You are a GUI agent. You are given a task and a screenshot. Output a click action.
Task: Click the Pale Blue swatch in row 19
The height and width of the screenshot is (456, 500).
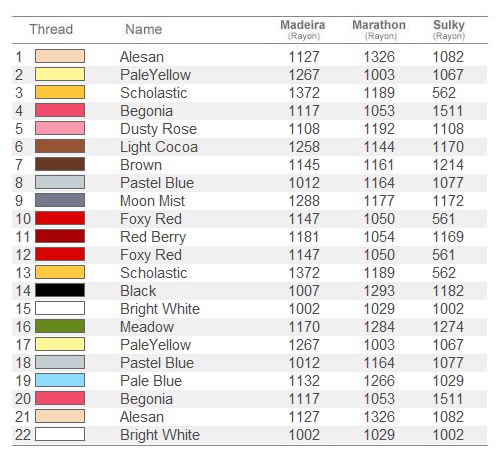pyautogui.click(x=60, y=380)
